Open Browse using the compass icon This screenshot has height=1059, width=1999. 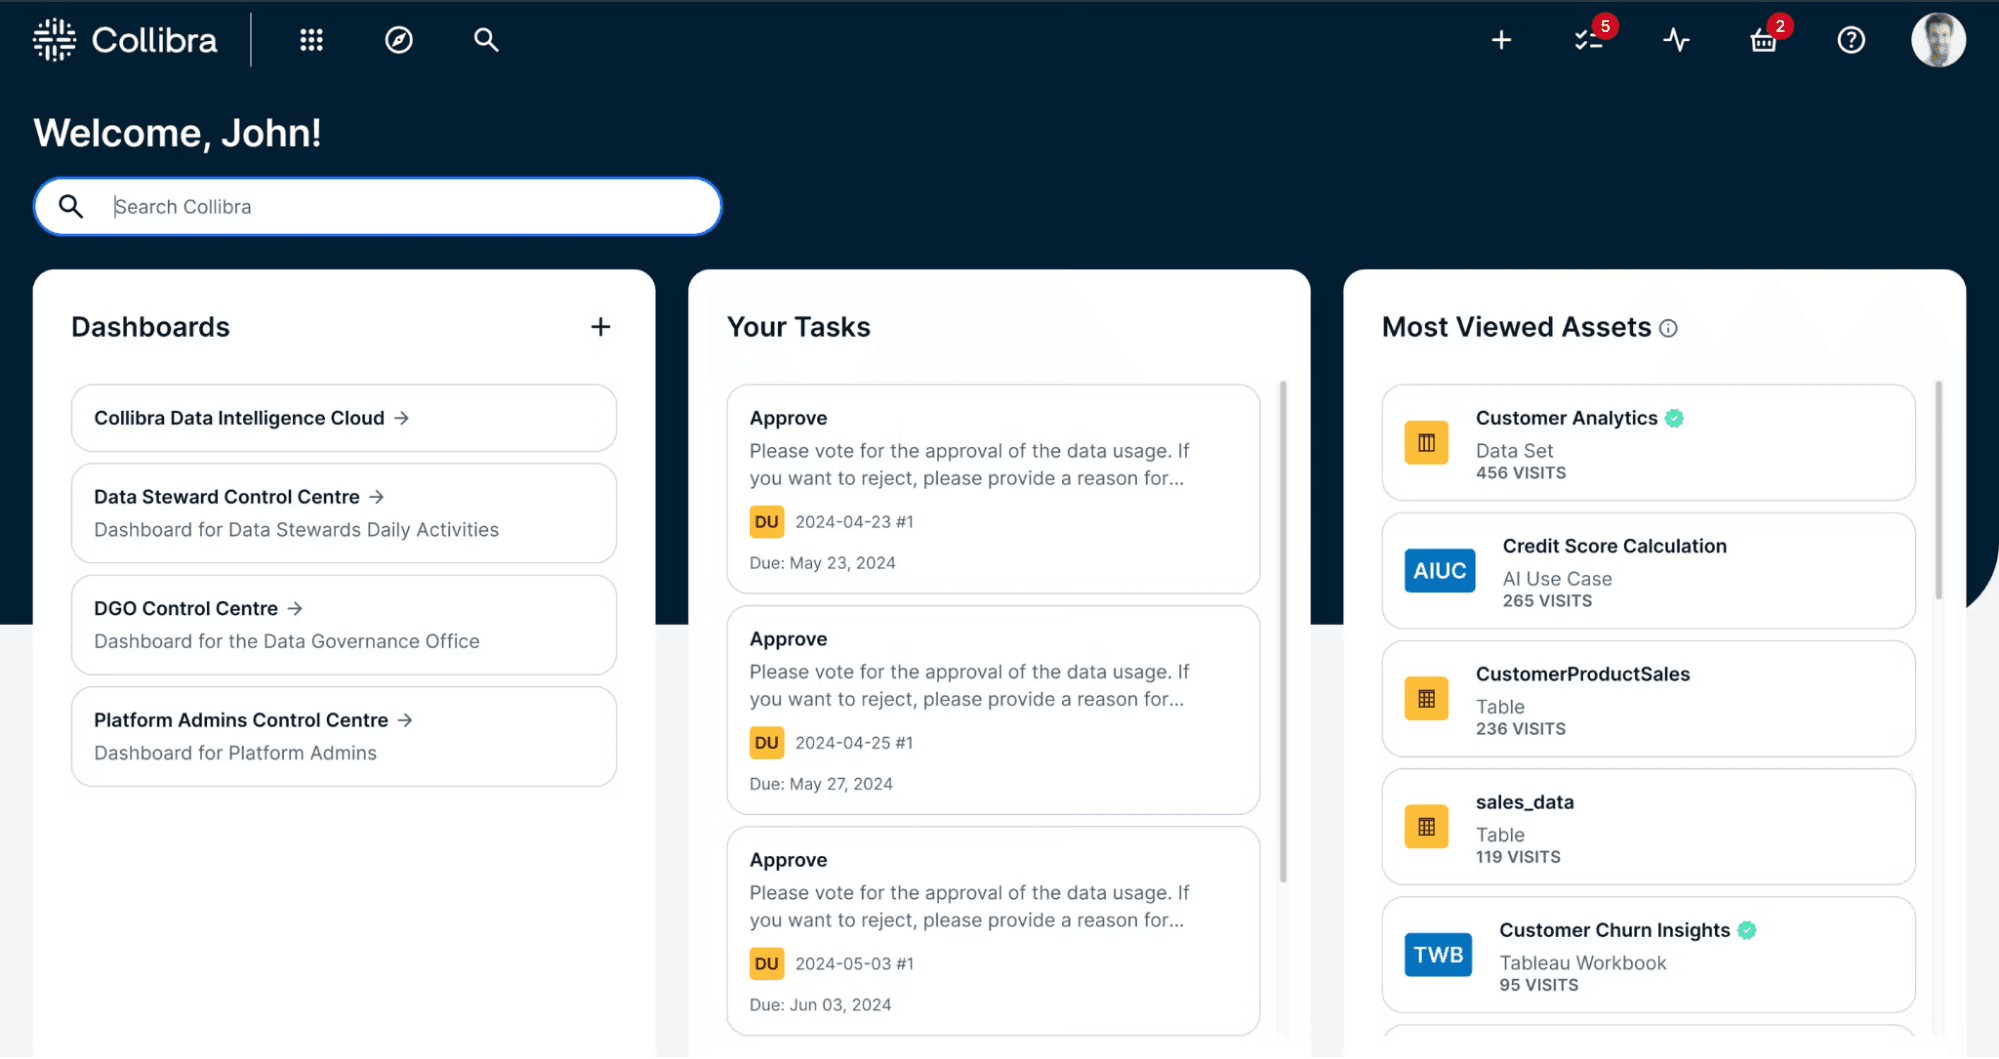(x=398, y=40)
